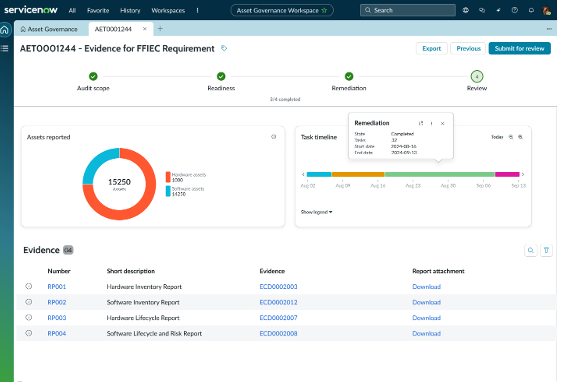Open the Workspaces menu

(x=168, y=10)
